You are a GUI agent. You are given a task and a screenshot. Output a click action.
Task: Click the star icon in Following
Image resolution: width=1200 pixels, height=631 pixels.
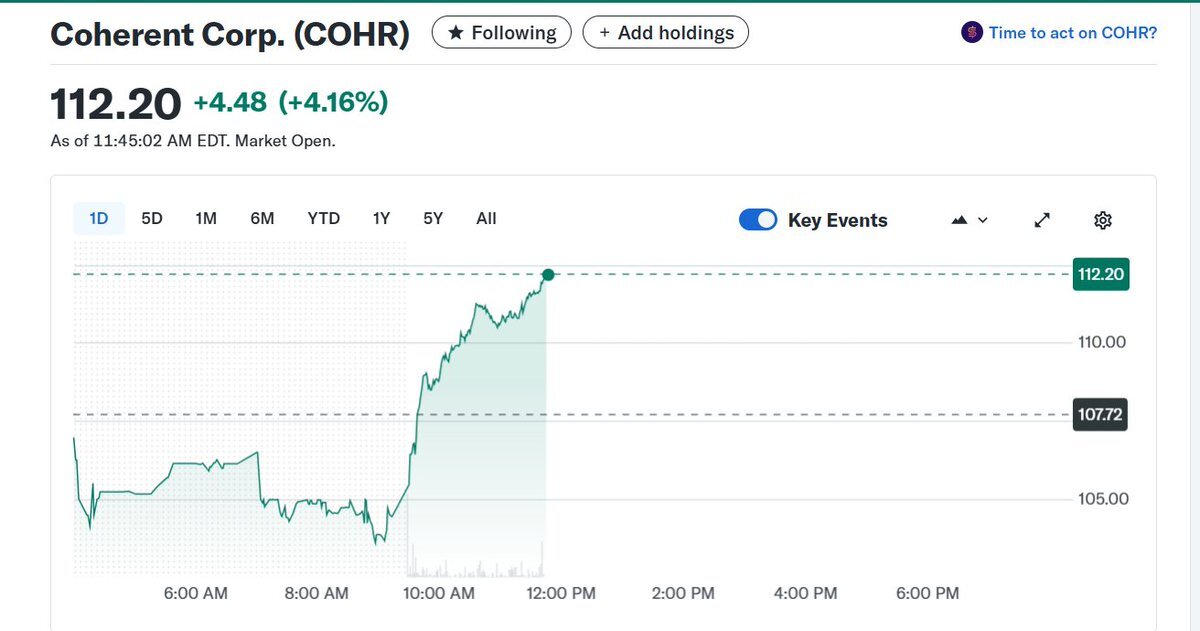coord(456,33)
